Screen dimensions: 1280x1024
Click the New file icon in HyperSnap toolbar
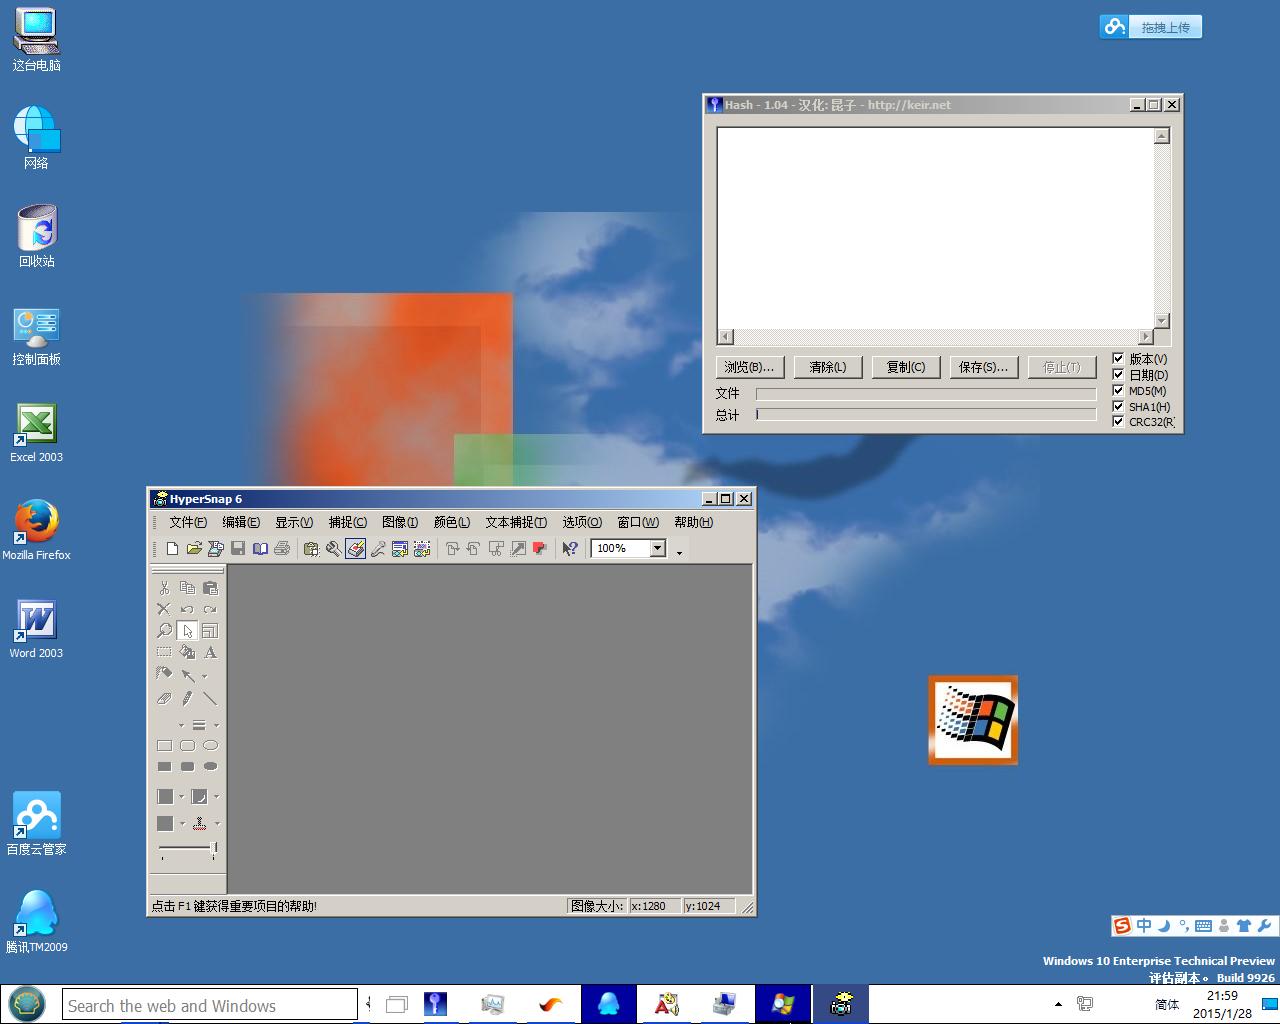(x=172, y=548)
